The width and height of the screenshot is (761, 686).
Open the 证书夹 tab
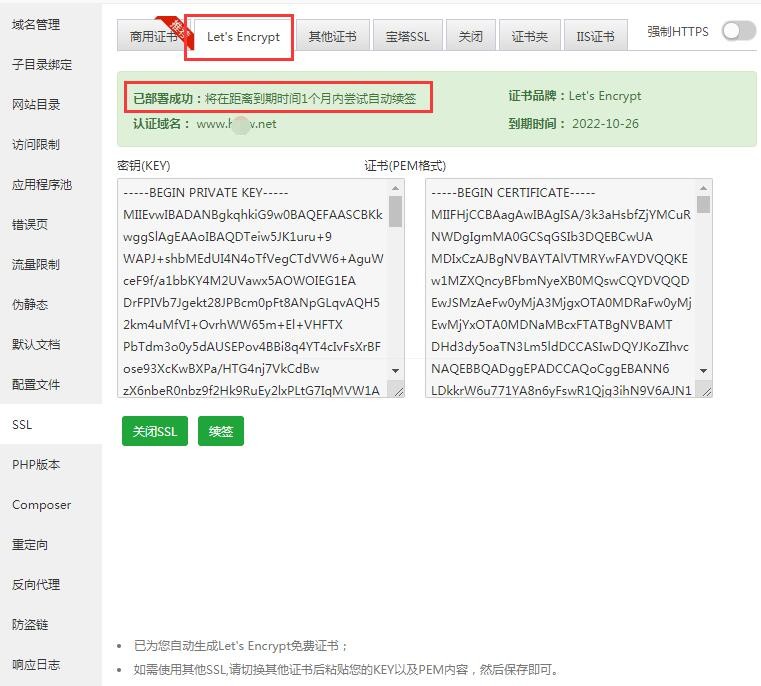coord(529,37)
